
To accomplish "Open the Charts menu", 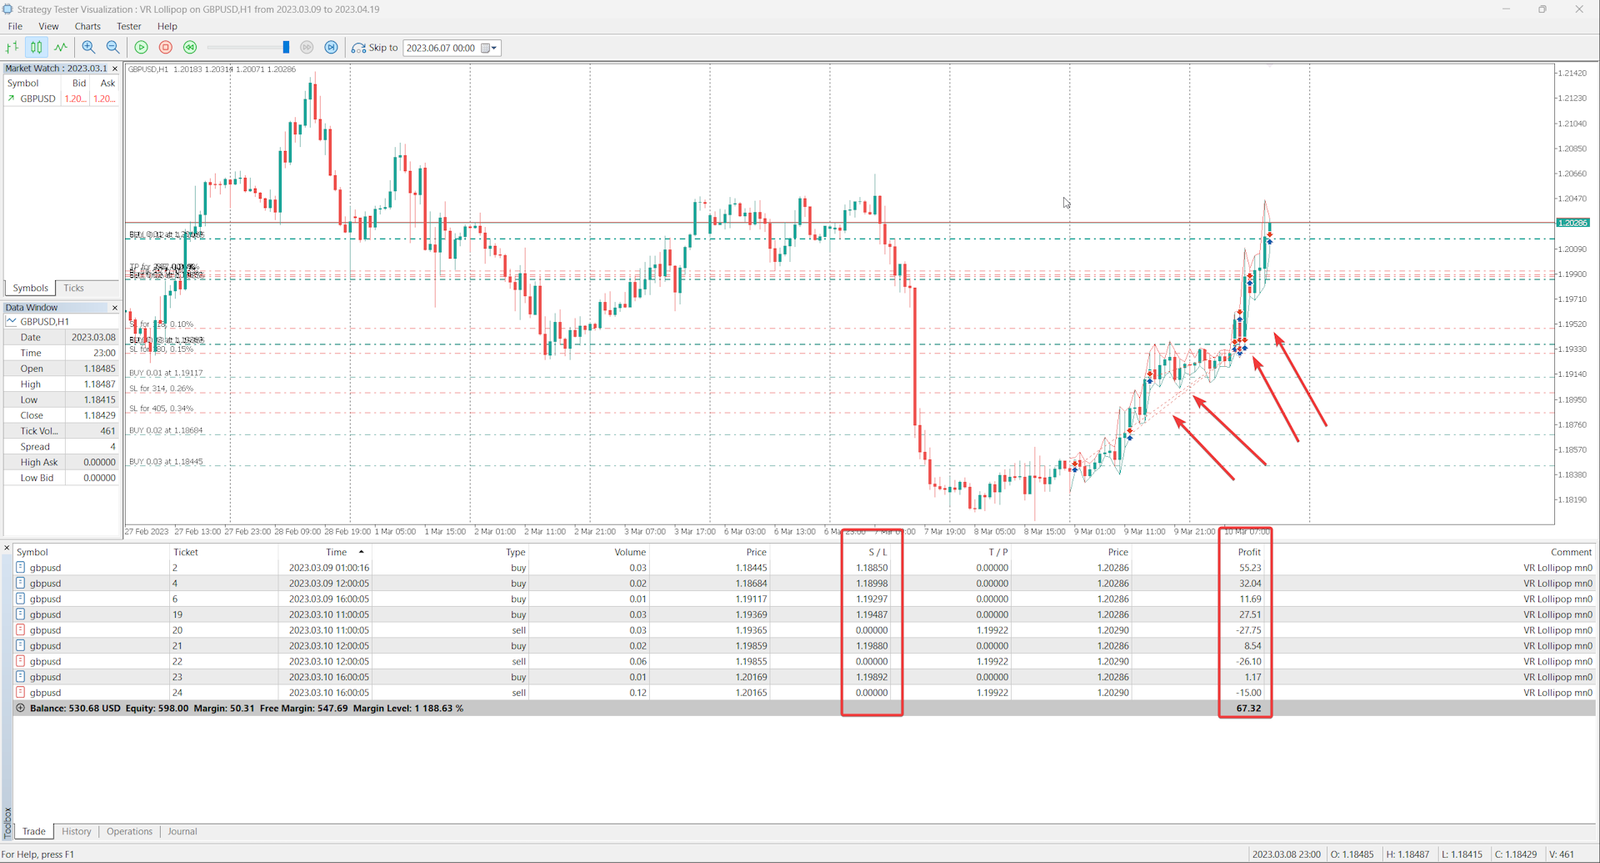I will (x=88, y=26).
